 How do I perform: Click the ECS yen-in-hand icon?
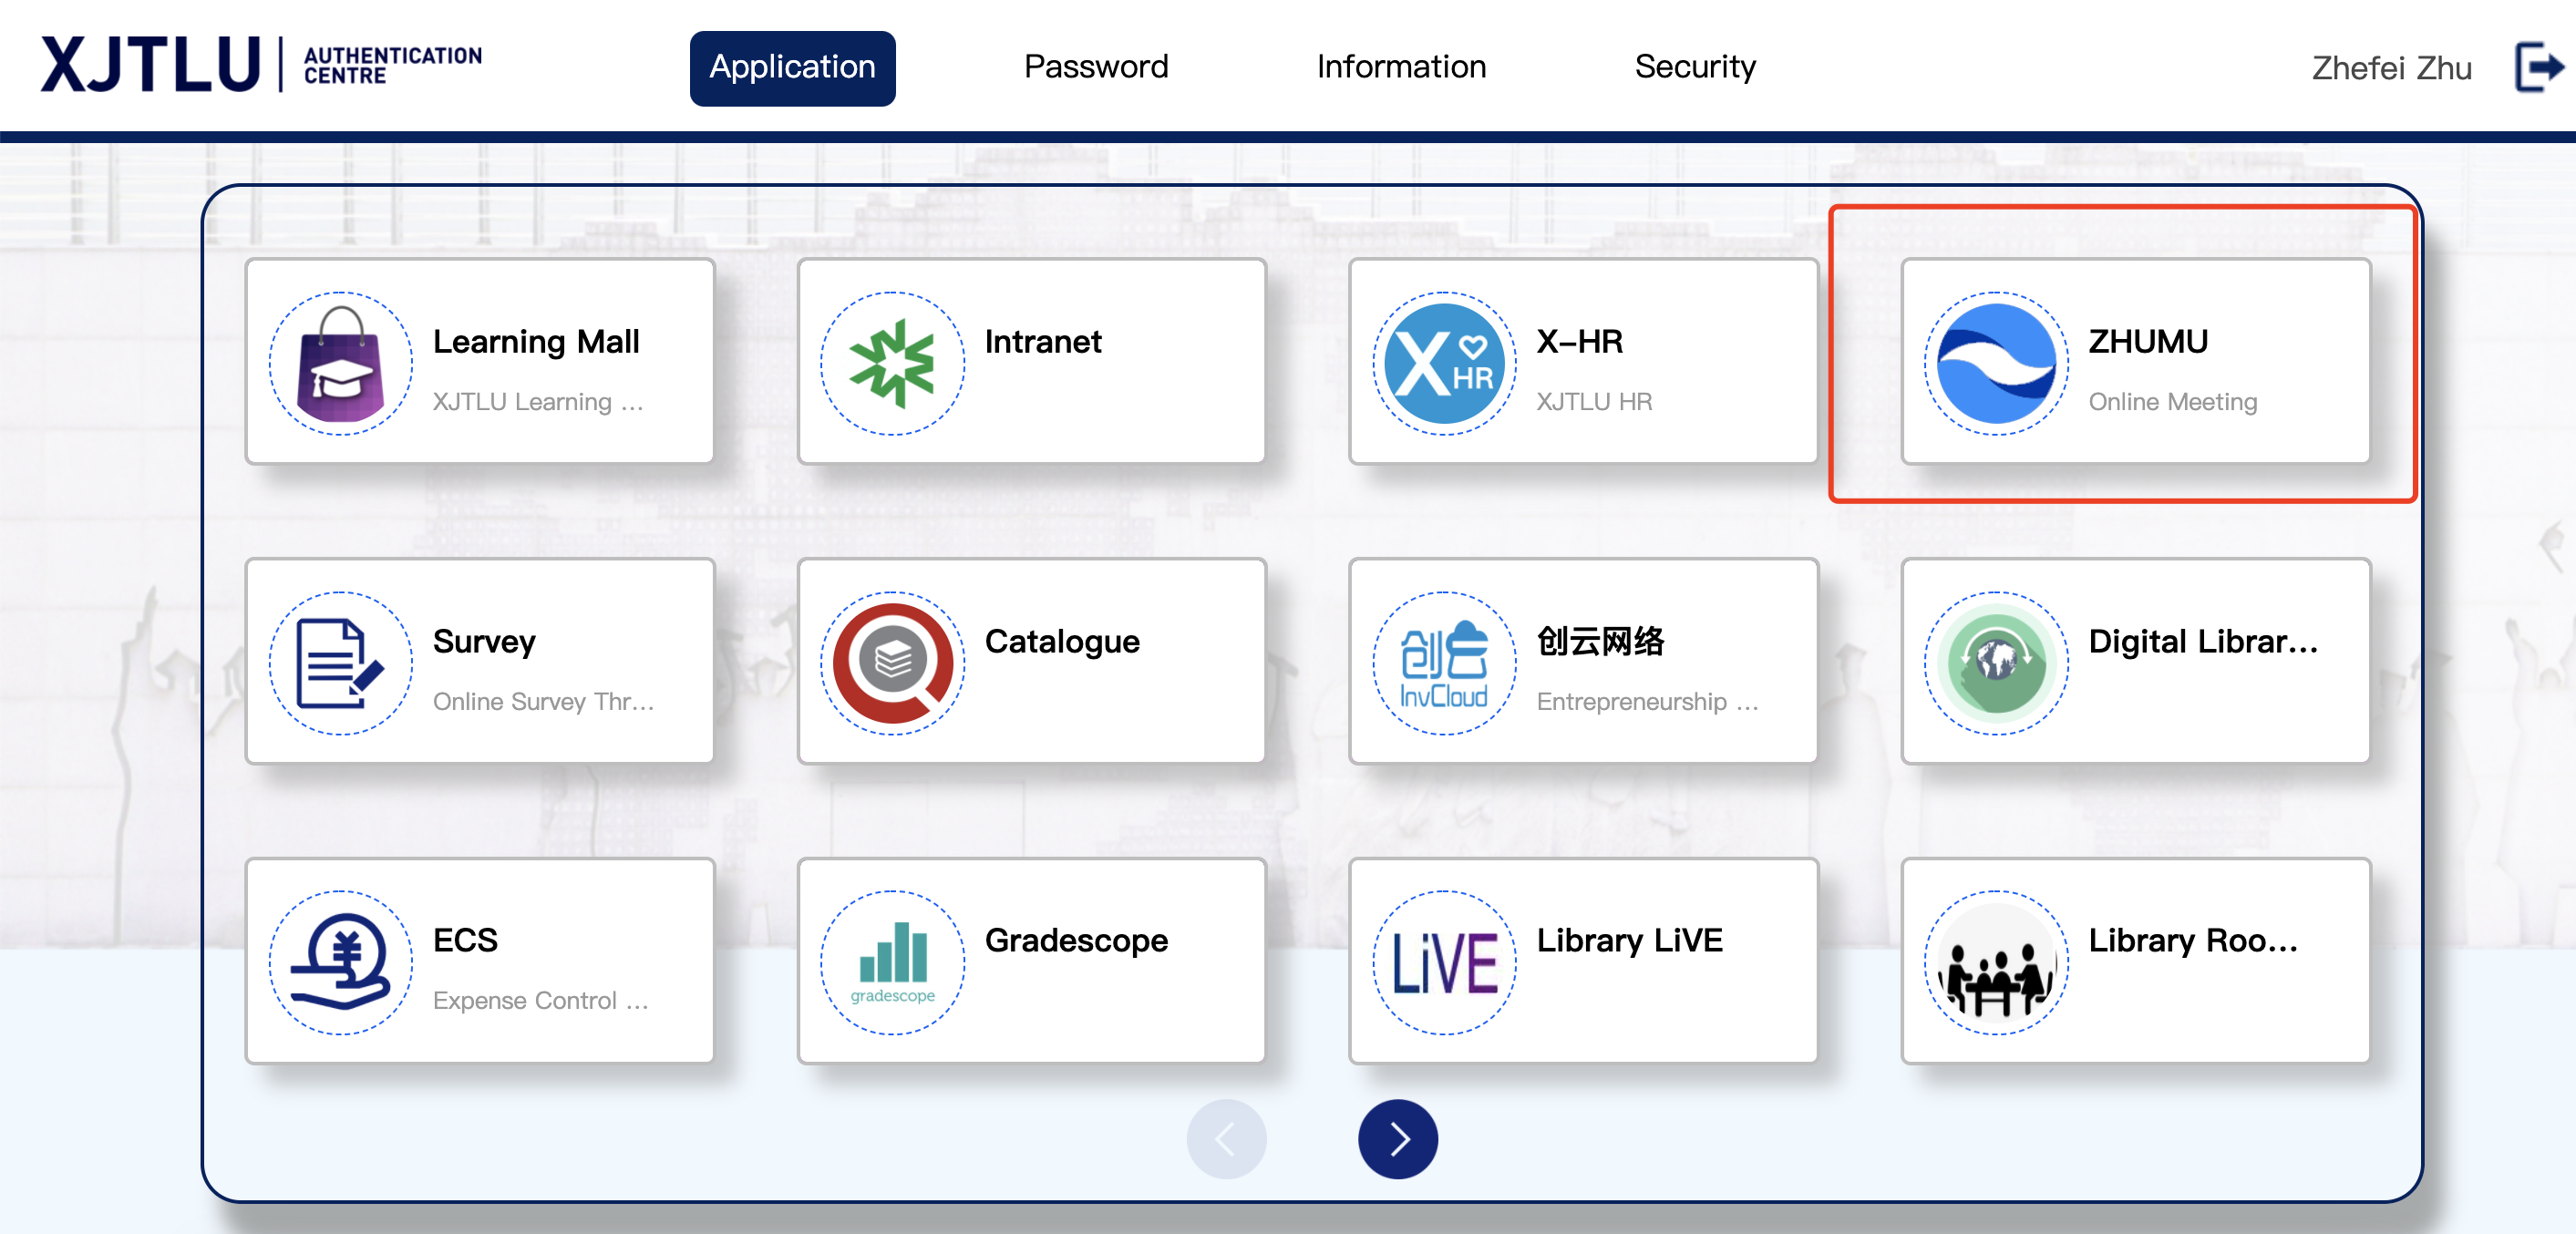point(341,962)
